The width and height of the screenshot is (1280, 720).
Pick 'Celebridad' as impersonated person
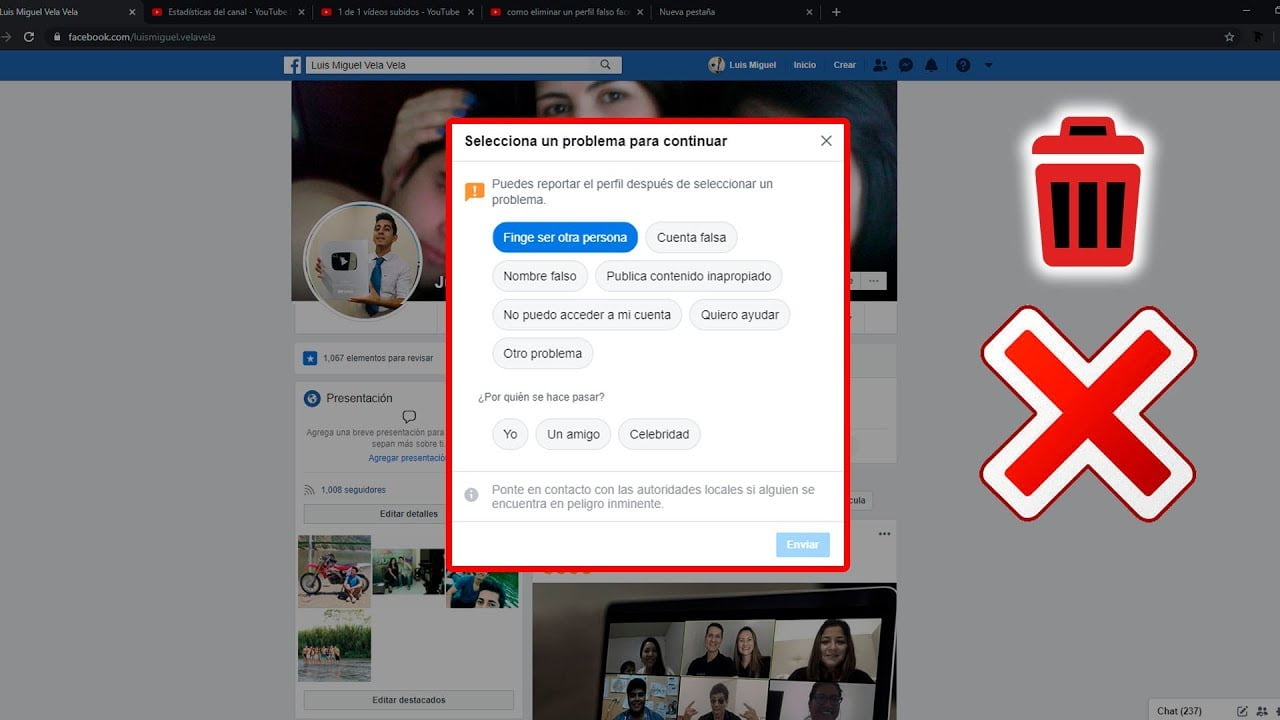tap(659, 434)
